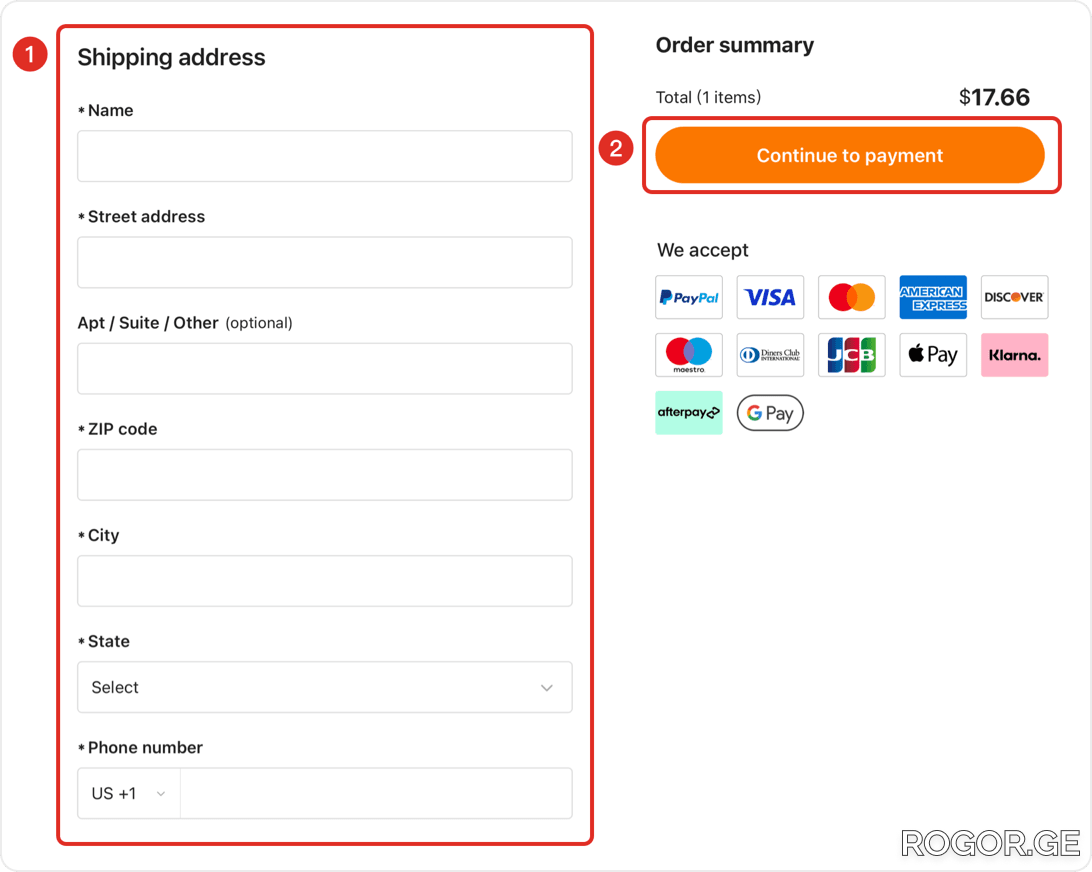Click the Mastercard logo icon
The width and height of the screenshot is (1092, 872).
[852, 297]
